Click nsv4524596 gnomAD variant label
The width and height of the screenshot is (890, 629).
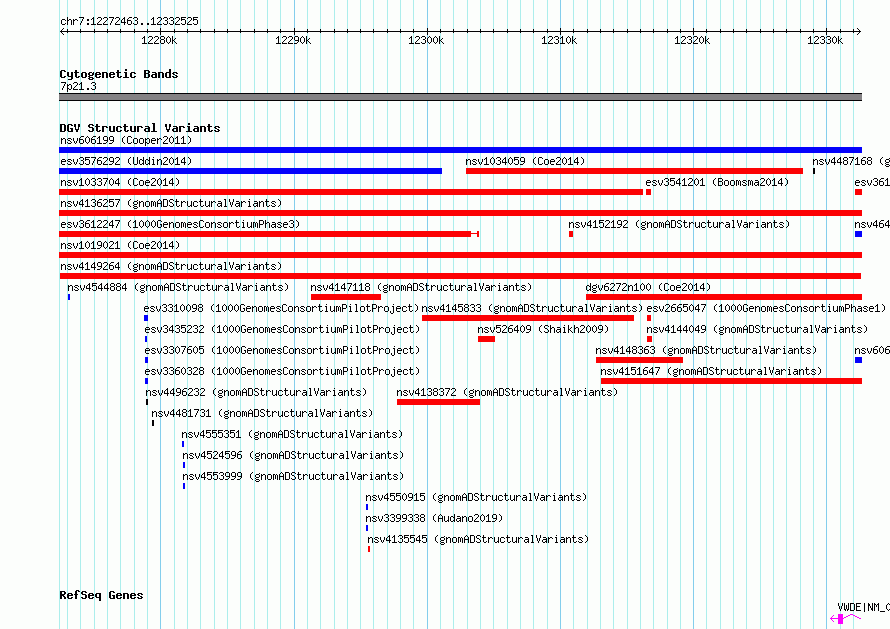293,455
